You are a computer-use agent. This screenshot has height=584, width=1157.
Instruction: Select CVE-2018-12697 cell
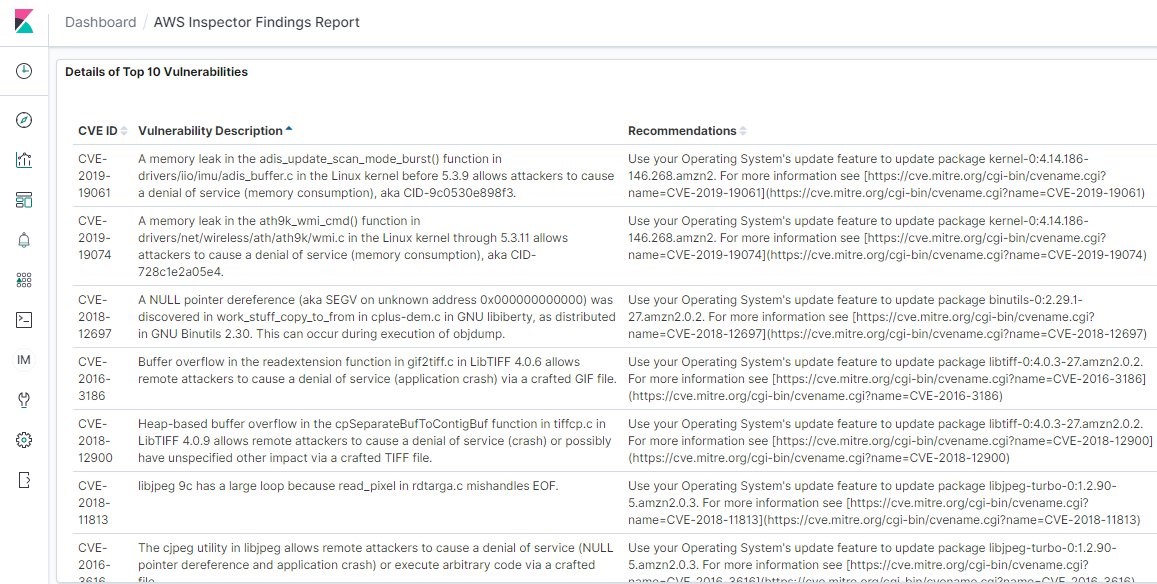[x=94, y=317]
